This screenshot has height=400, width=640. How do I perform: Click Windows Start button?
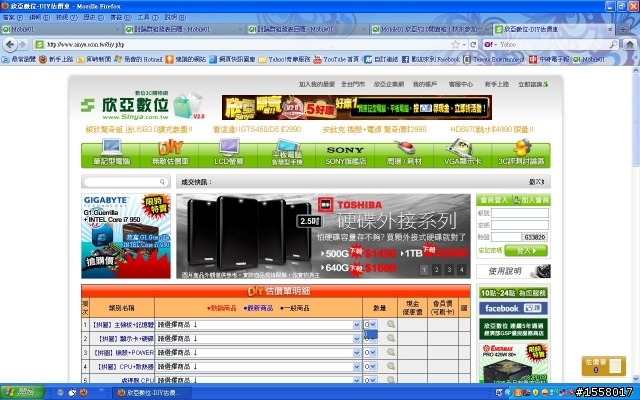coord(22,393)
